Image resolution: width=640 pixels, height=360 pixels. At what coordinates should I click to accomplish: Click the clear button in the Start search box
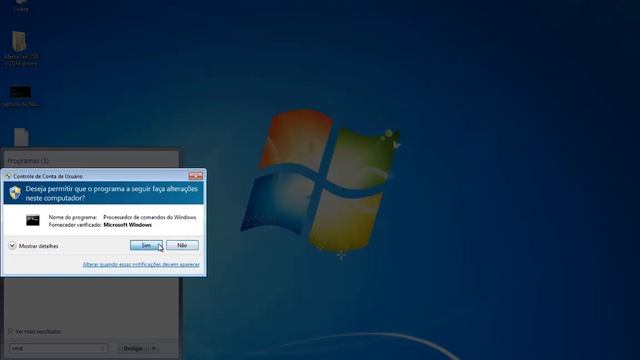tap(102, 348)
